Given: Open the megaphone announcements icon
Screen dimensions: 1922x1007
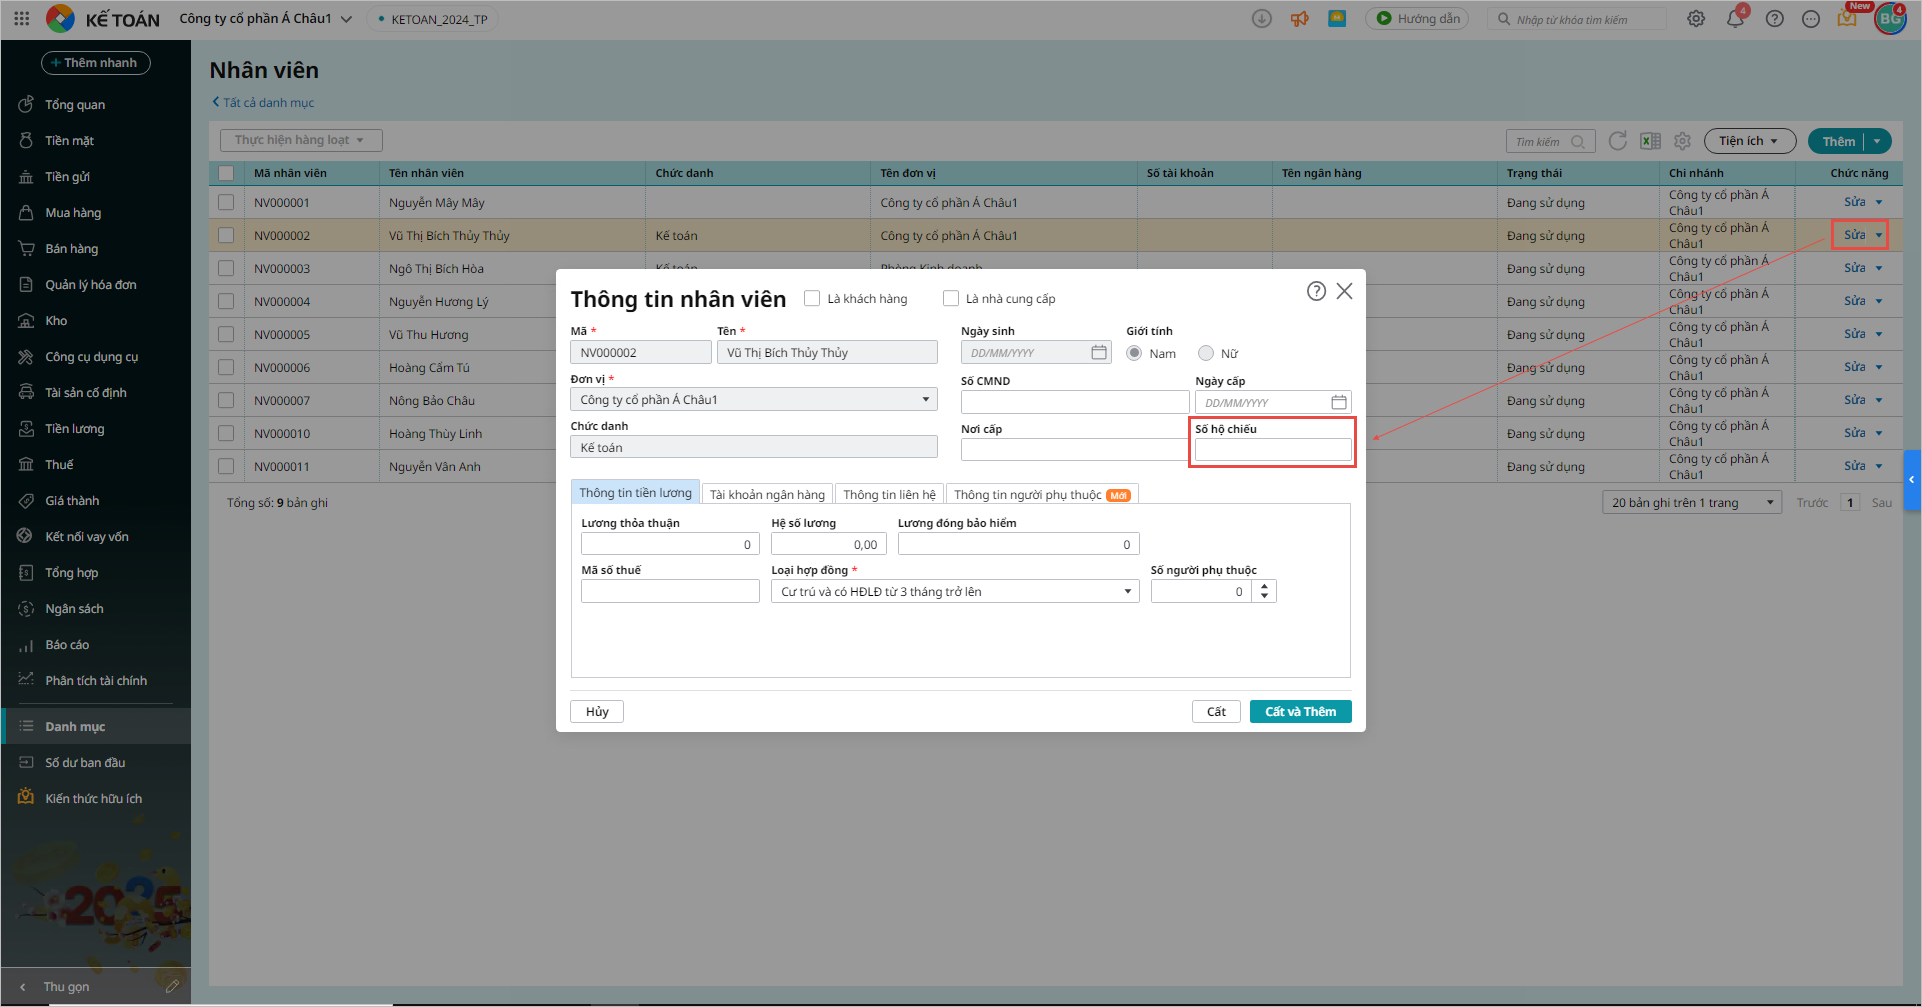Looking at the screenshot, I should tap(1300, 18).
